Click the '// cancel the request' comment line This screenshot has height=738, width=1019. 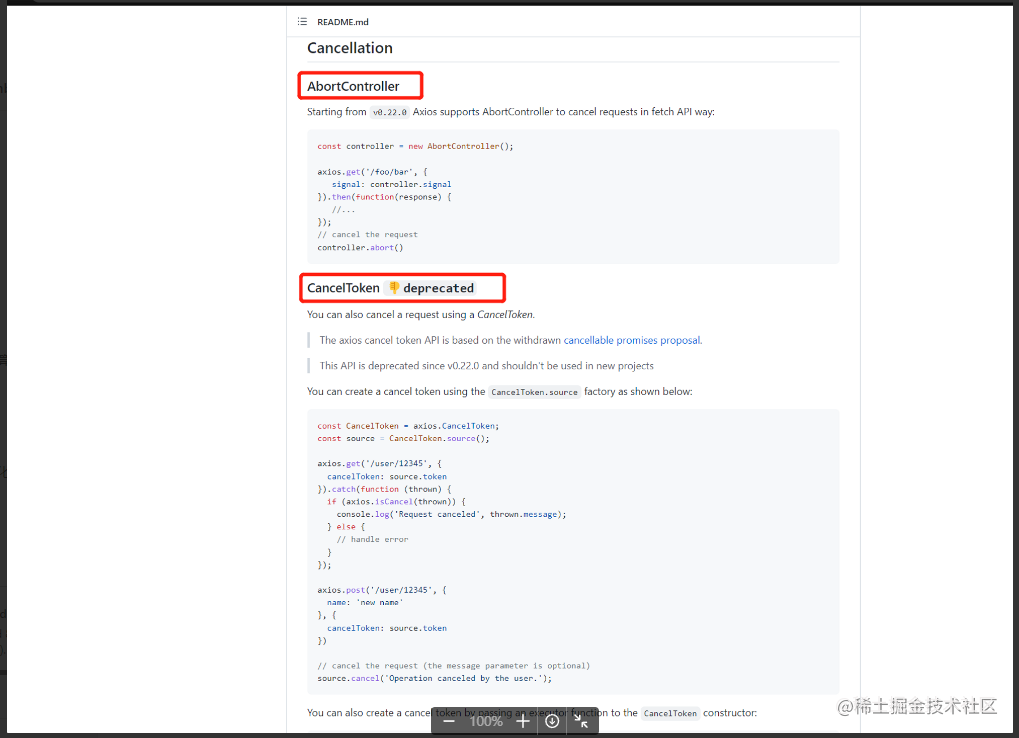[367, 235]
